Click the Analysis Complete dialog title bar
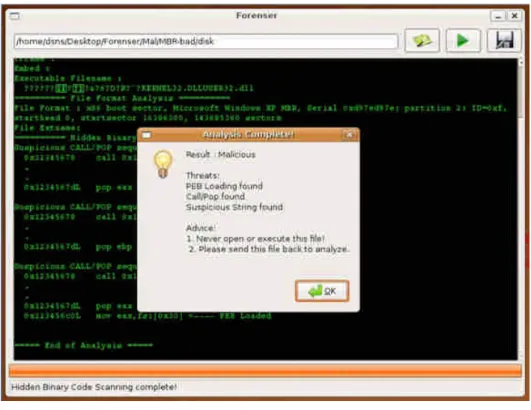Viewport: 531px width, 410px height. tap(248, 135)
